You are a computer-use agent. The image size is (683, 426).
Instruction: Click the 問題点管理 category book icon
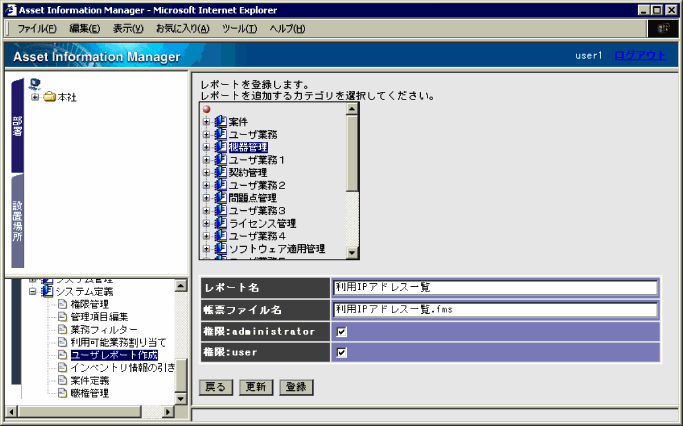[221, 197]
